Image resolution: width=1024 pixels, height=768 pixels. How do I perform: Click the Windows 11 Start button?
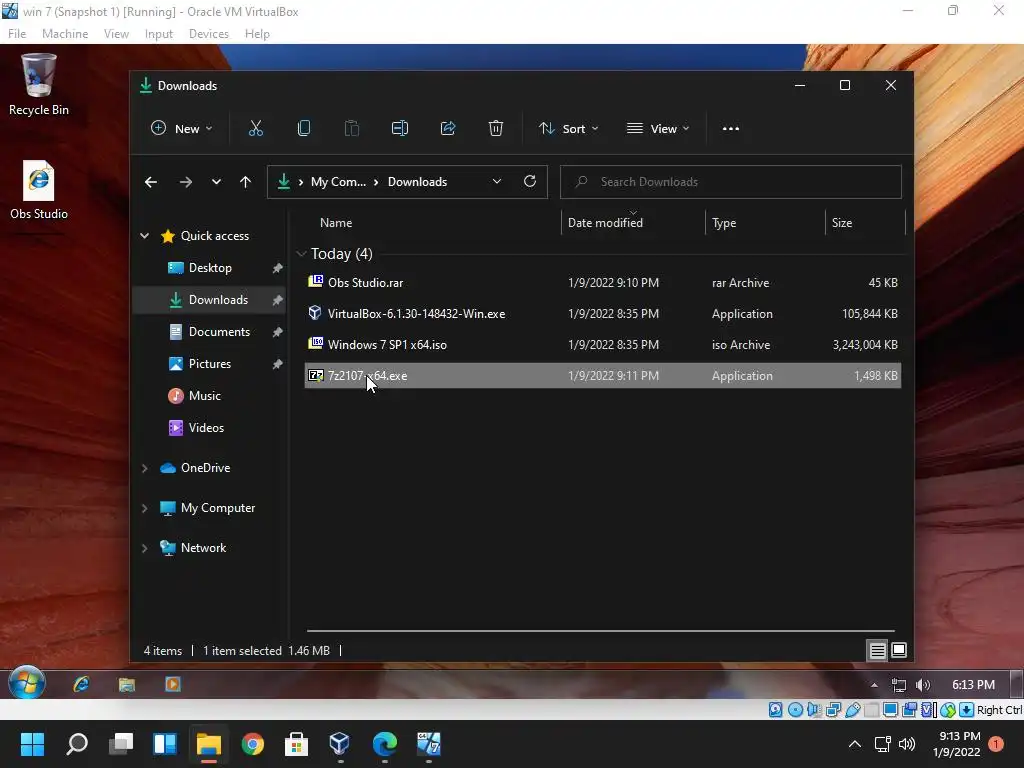32,744
